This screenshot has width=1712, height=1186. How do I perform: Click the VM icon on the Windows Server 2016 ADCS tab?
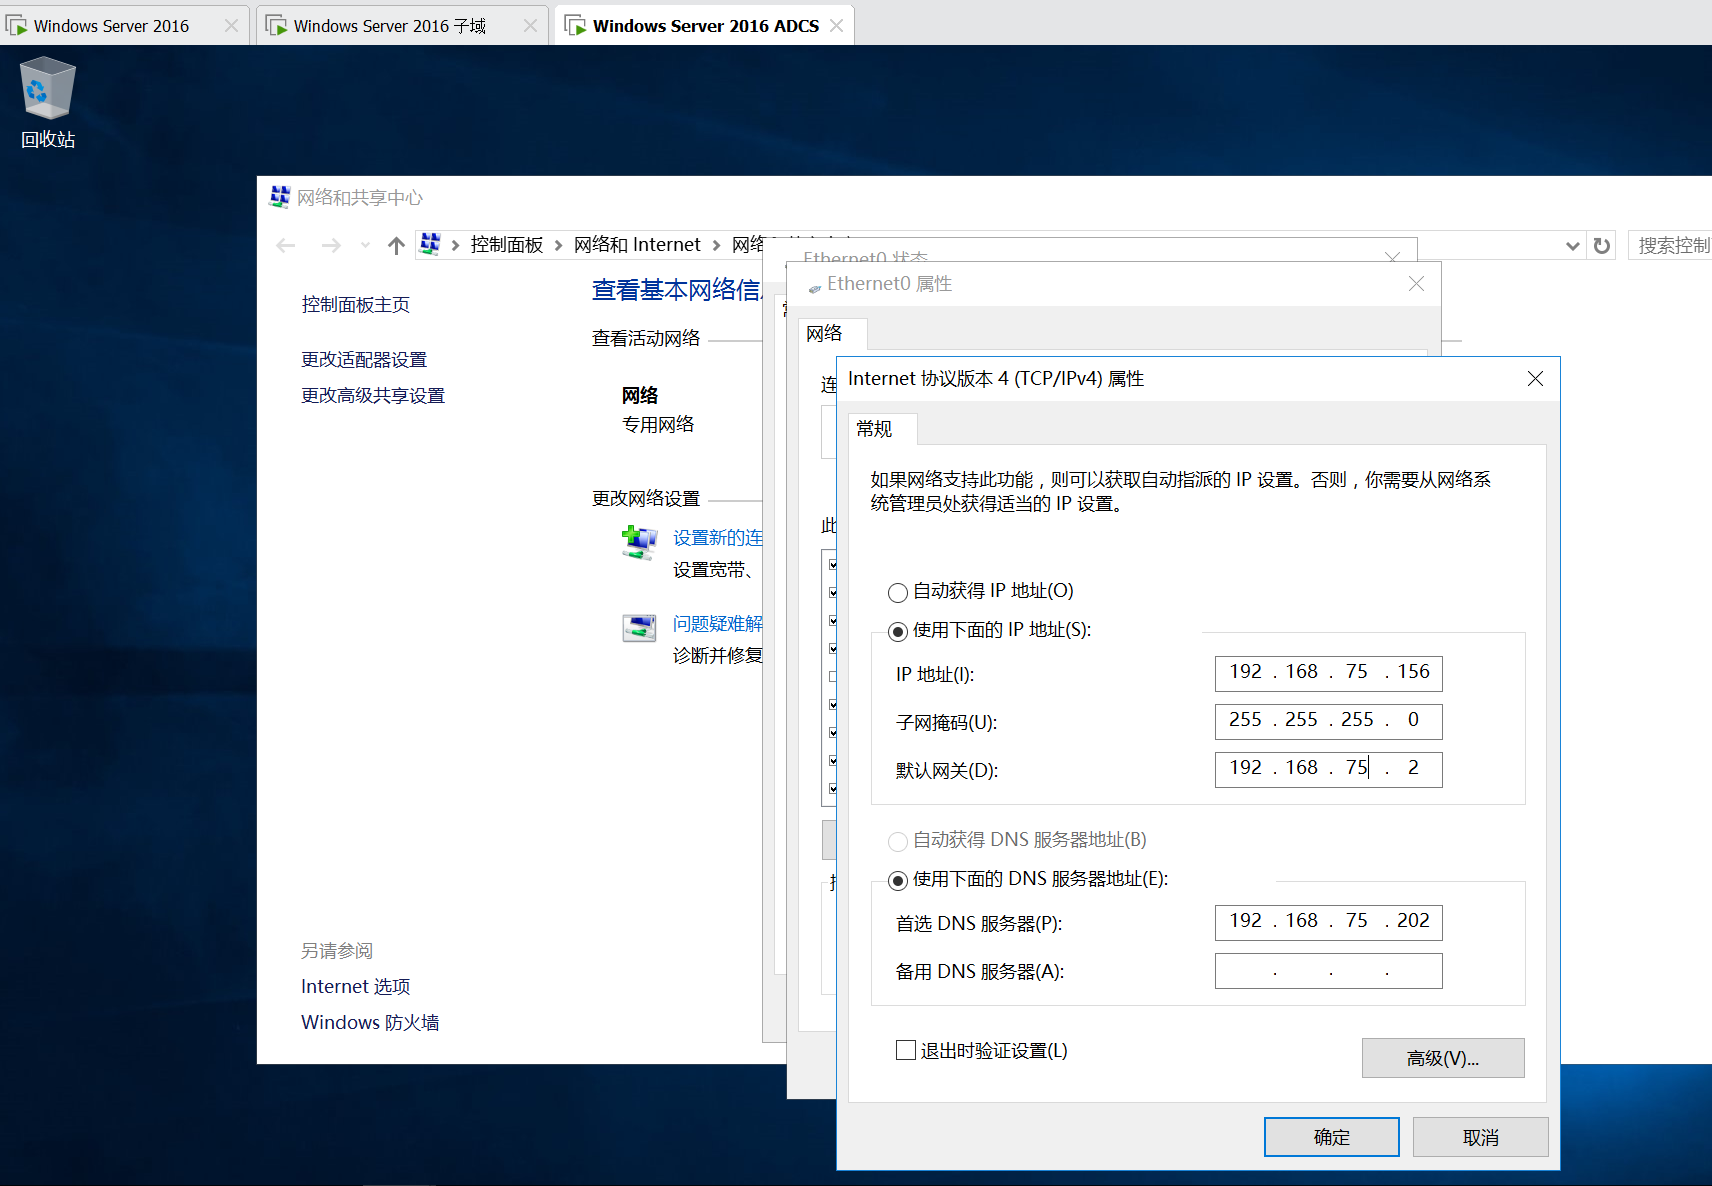[x=575, y=26]
